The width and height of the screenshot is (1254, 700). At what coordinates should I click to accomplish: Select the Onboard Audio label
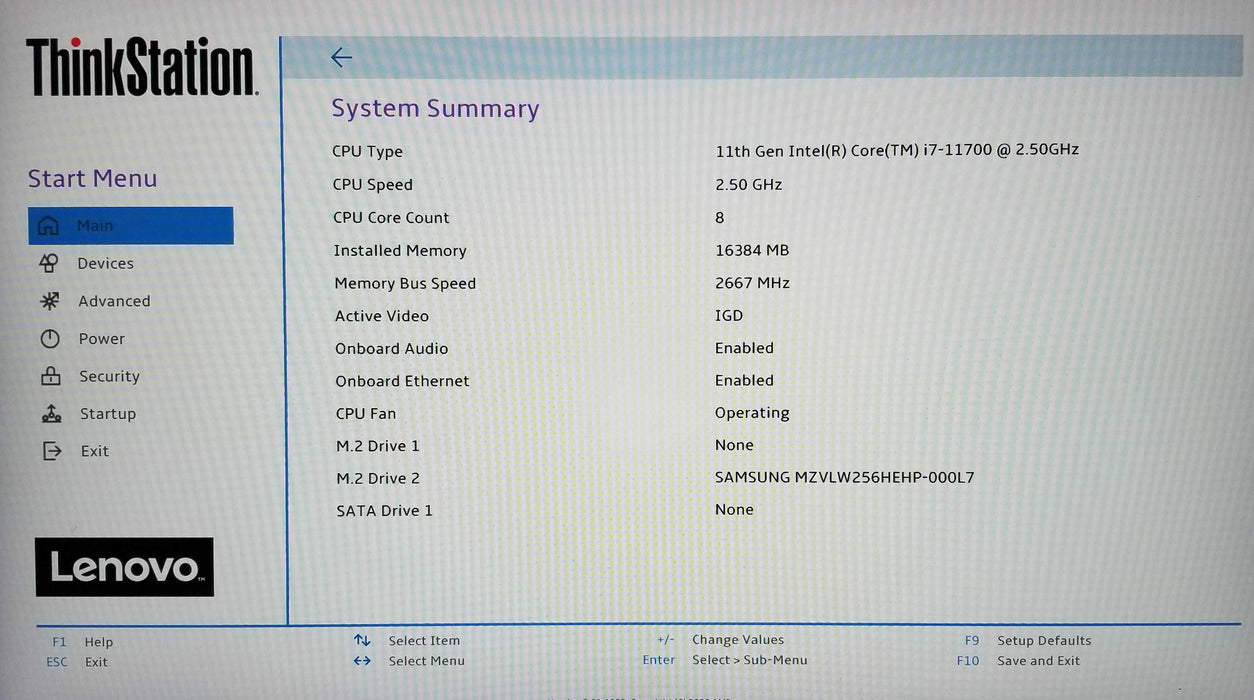click(392, 349)
